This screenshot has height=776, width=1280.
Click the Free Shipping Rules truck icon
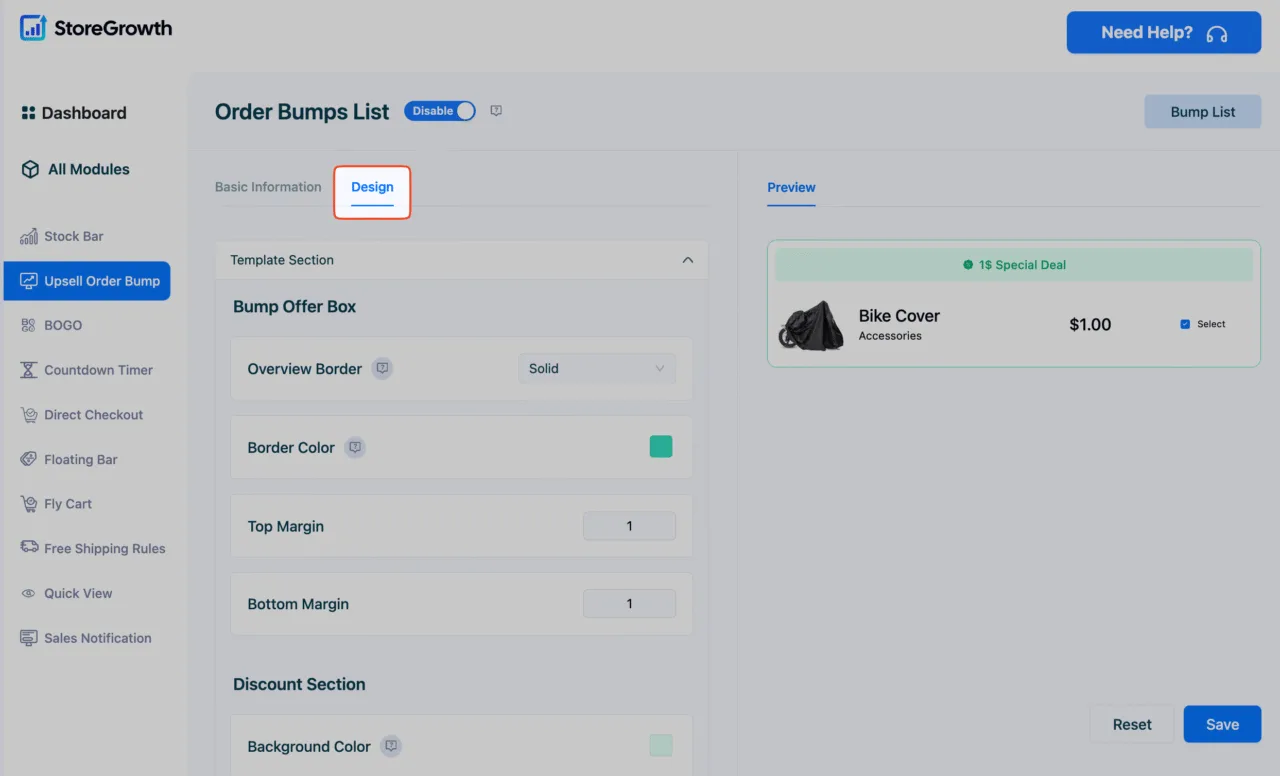[x=29, y=548]
